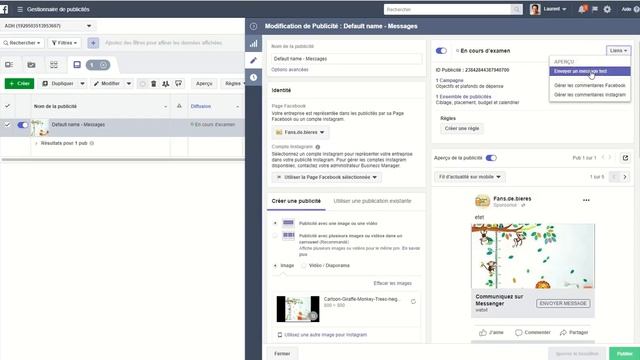Click the warning triangle column header icon
640x360 pixels.
[179, 106]
